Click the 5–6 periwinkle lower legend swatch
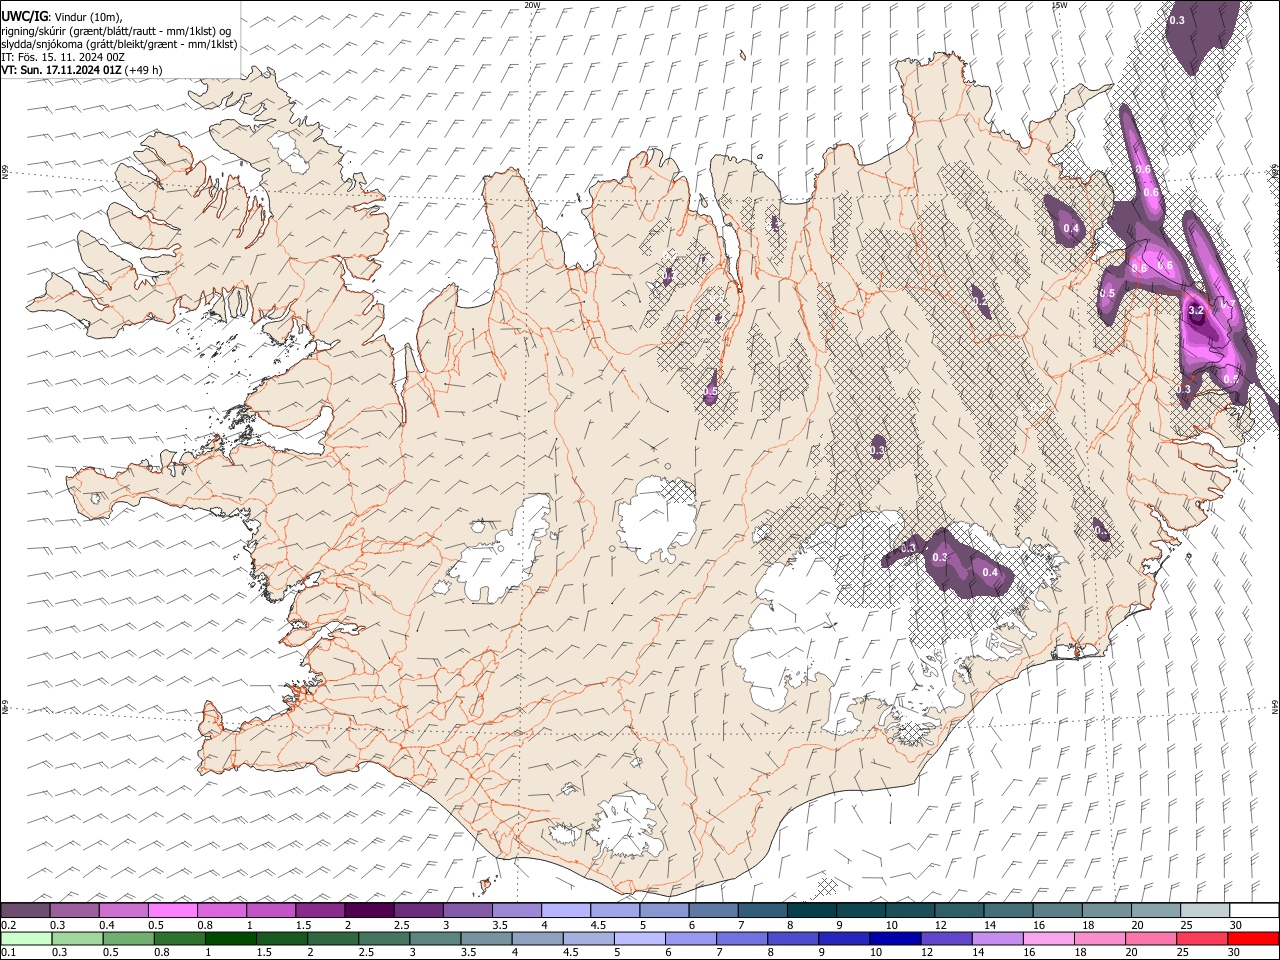This screenshot has width=1280, height=960. 640,938
